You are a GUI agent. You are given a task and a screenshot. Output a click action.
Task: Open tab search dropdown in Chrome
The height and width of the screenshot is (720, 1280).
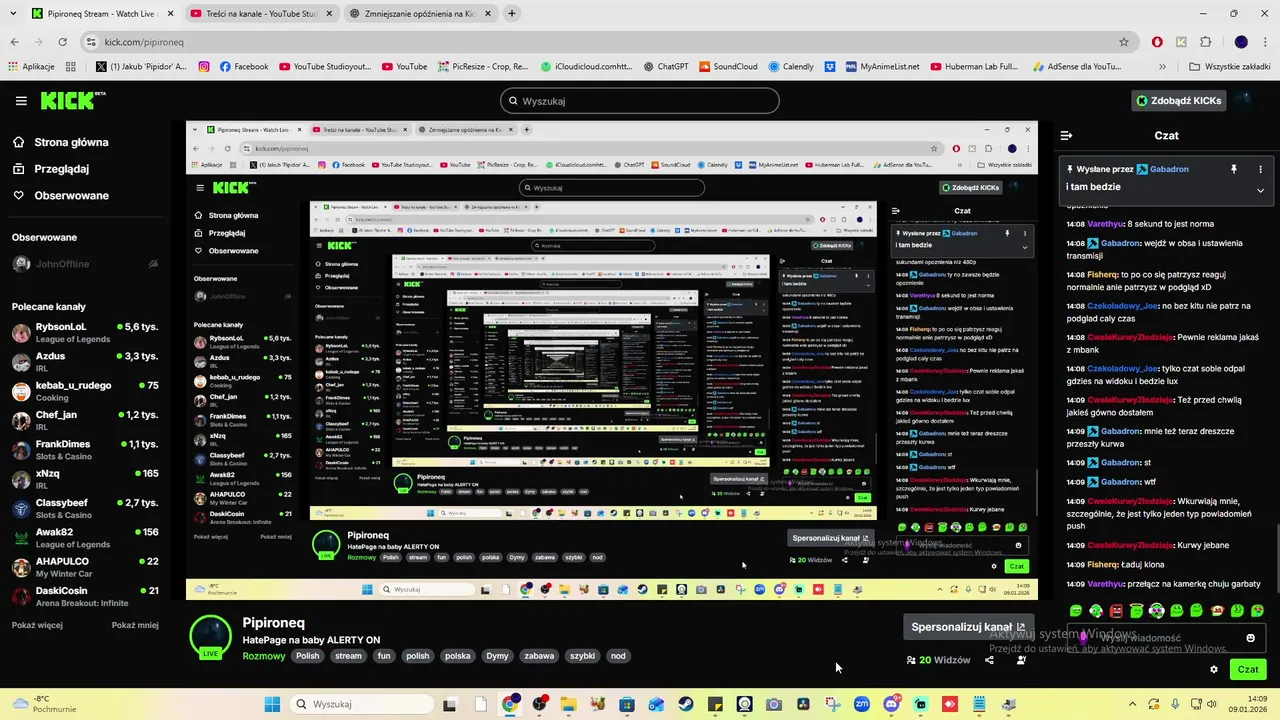[15, 14]
